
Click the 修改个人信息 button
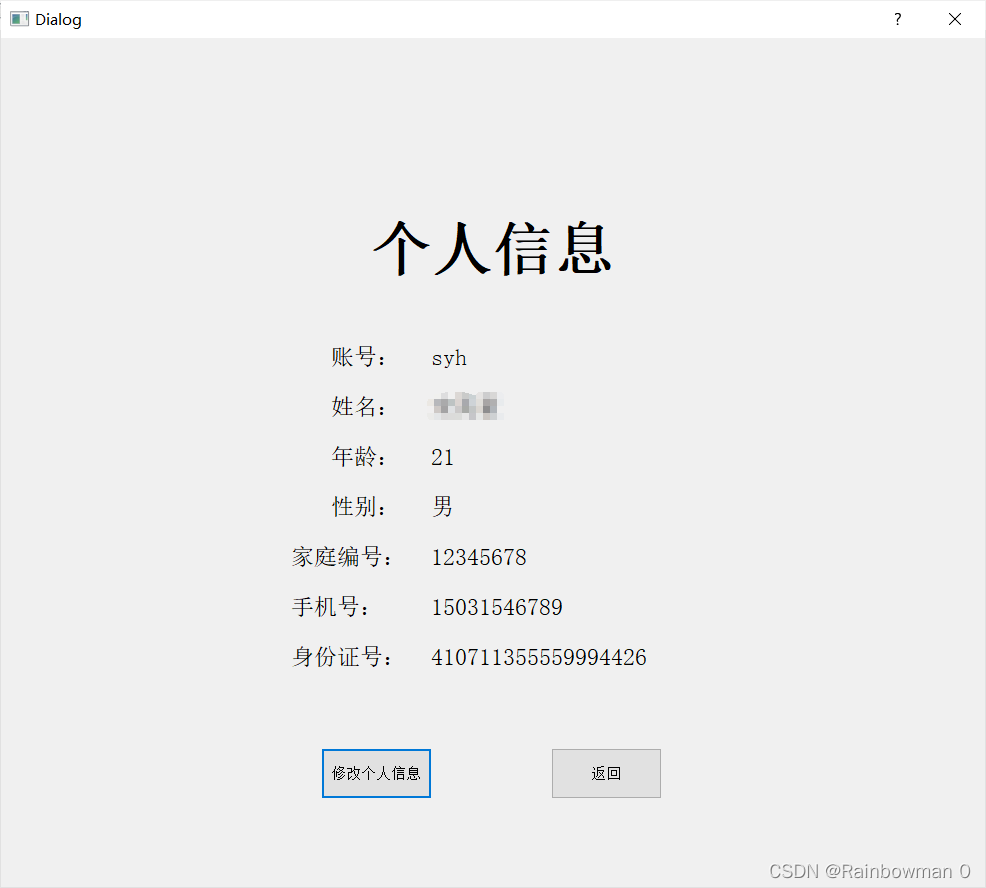click(376, 773)
